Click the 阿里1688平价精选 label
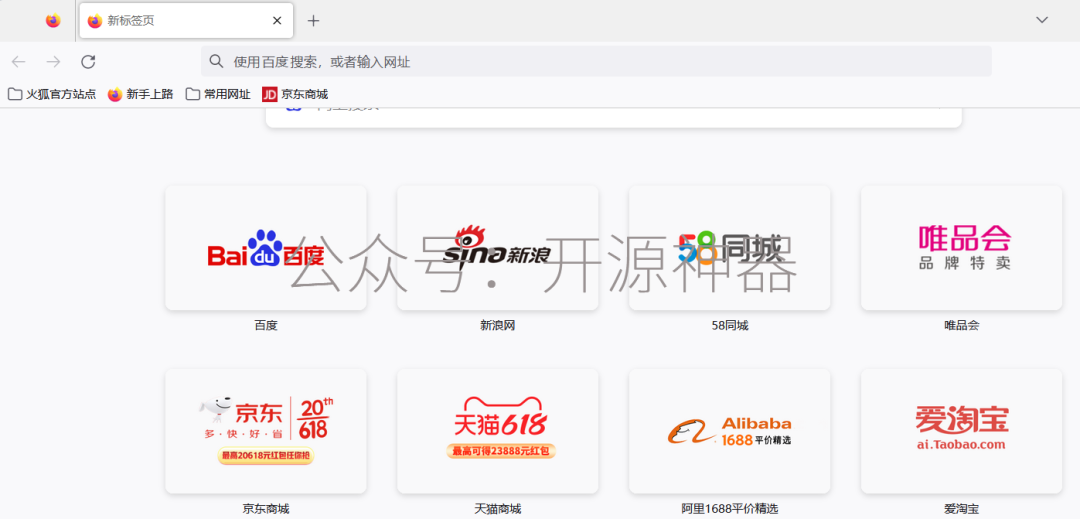 (x=729, y=509)
